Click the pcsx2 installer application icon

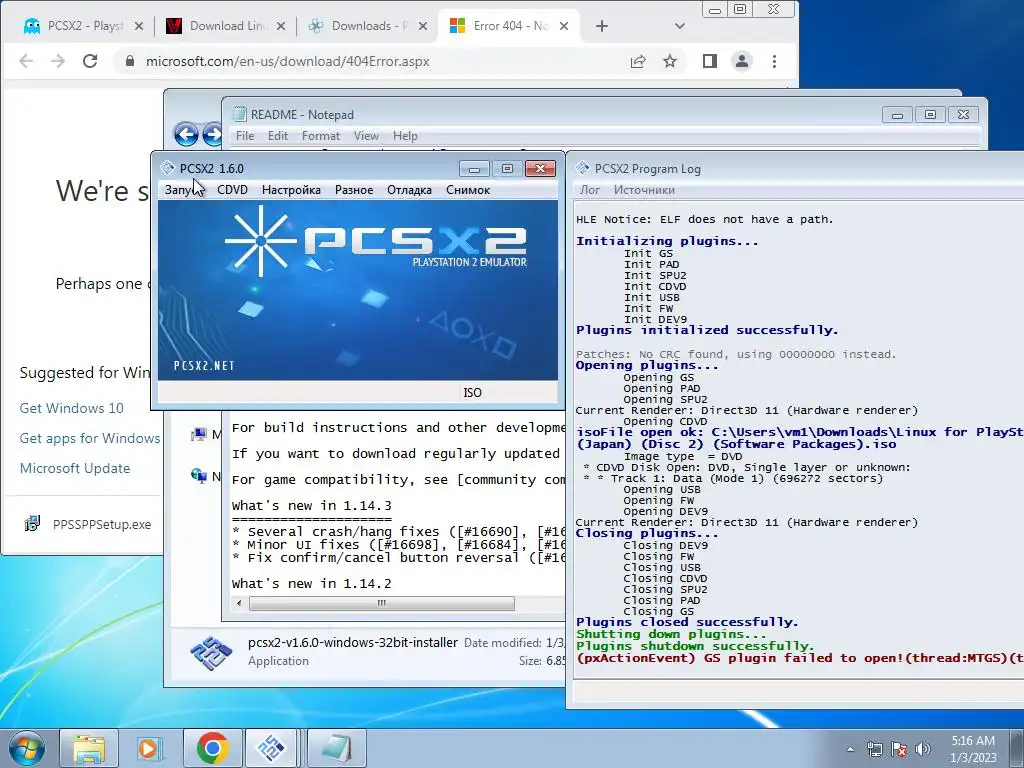click(211, 652)
